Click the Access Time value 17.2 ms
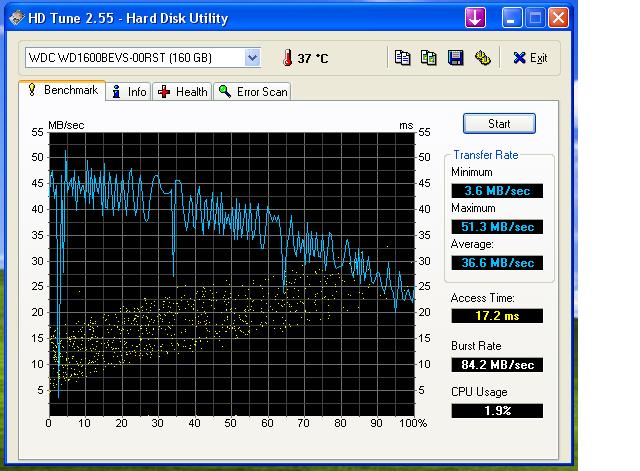This screenshot has height=471, width=640. pyautogui.click(x=497, y=315)
